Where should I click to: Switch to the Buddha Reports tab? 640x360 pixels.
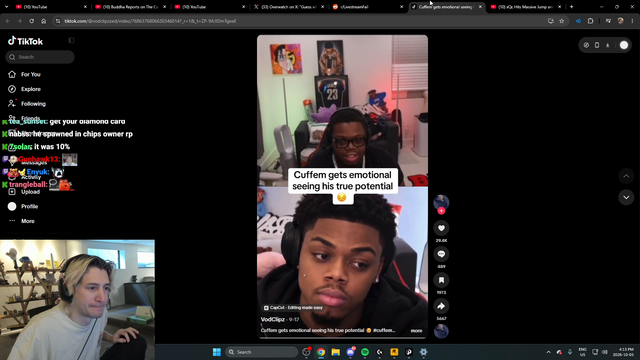pyautogui.click(x=131, y=7)
